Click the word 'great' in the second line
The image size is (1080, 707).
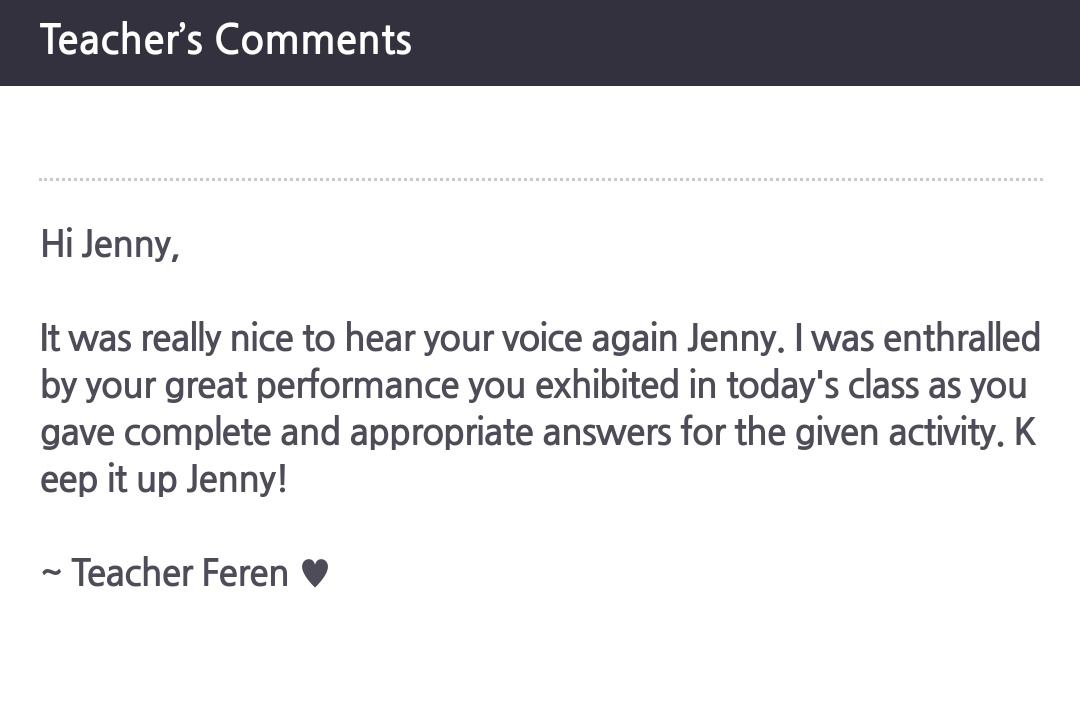(x=205, y=387)
